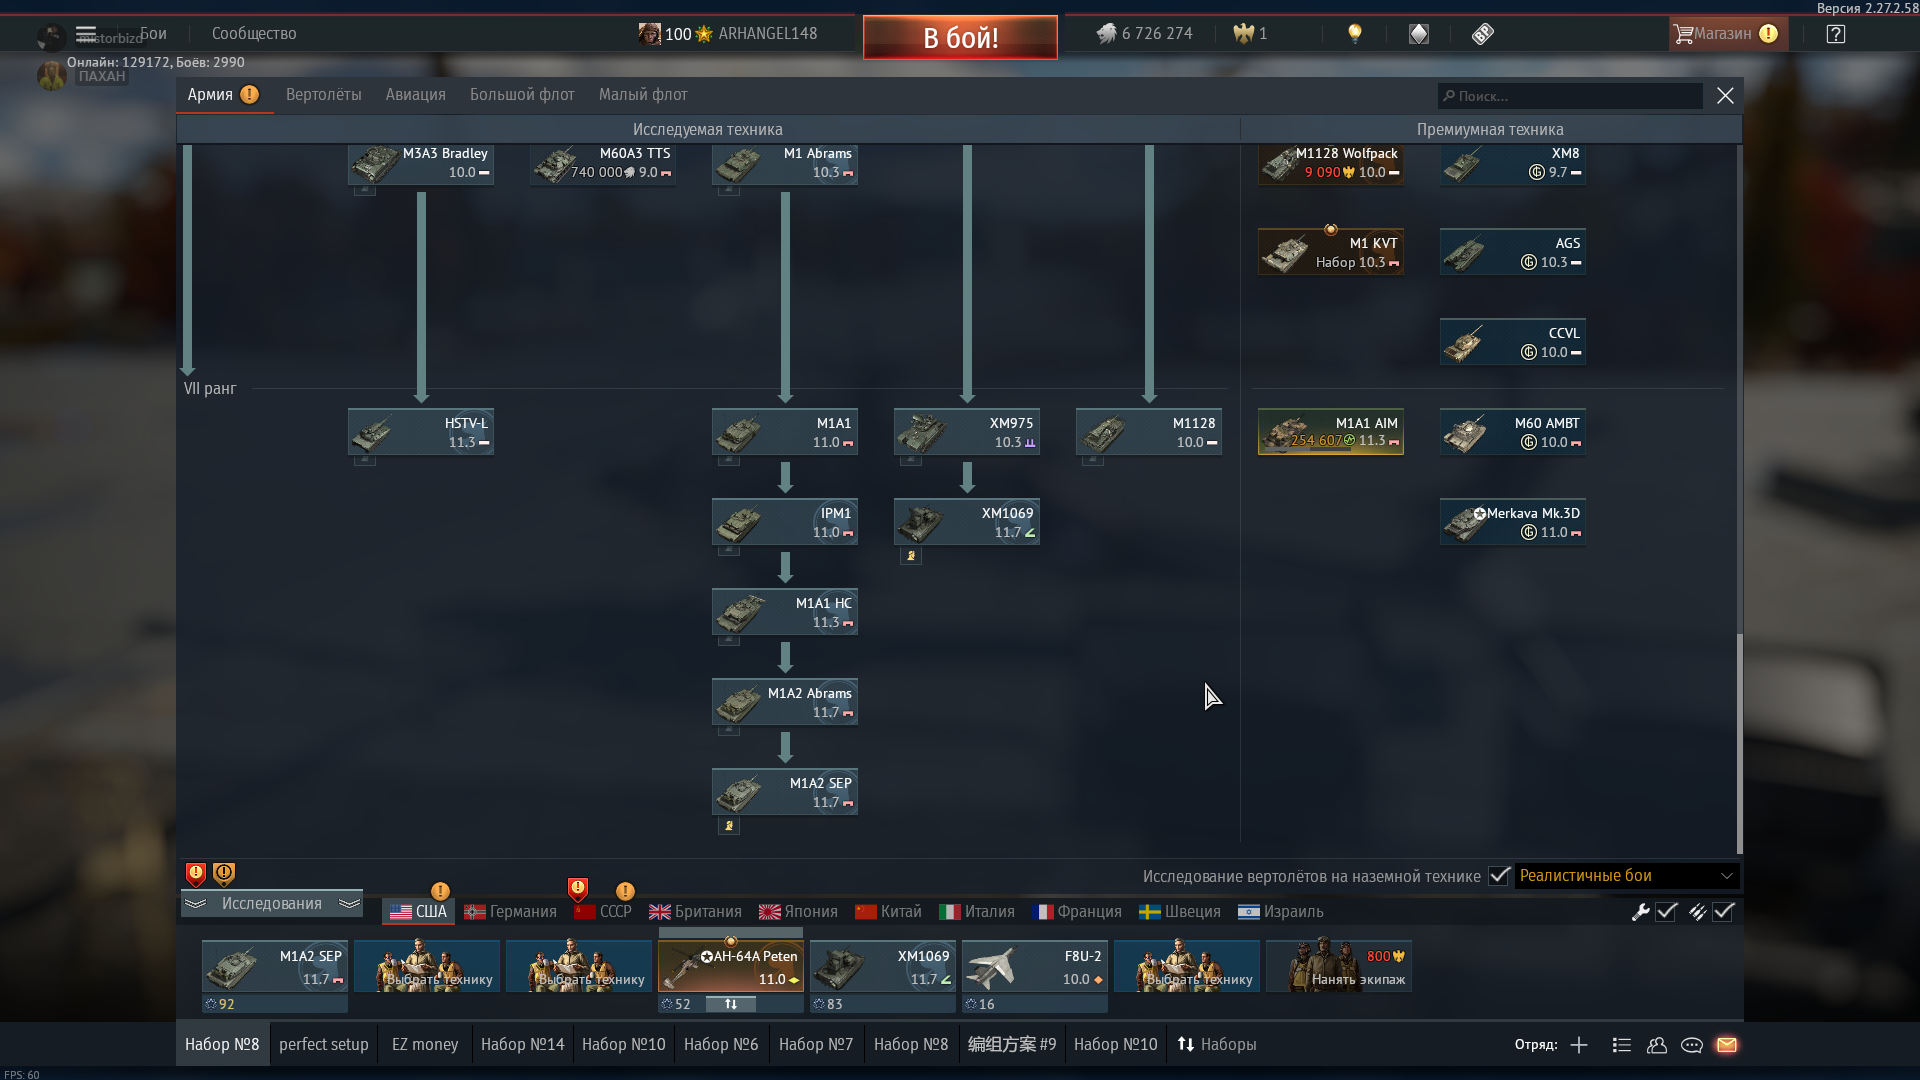Select the M1128 Wolfpack premium vehicle

1331,164
